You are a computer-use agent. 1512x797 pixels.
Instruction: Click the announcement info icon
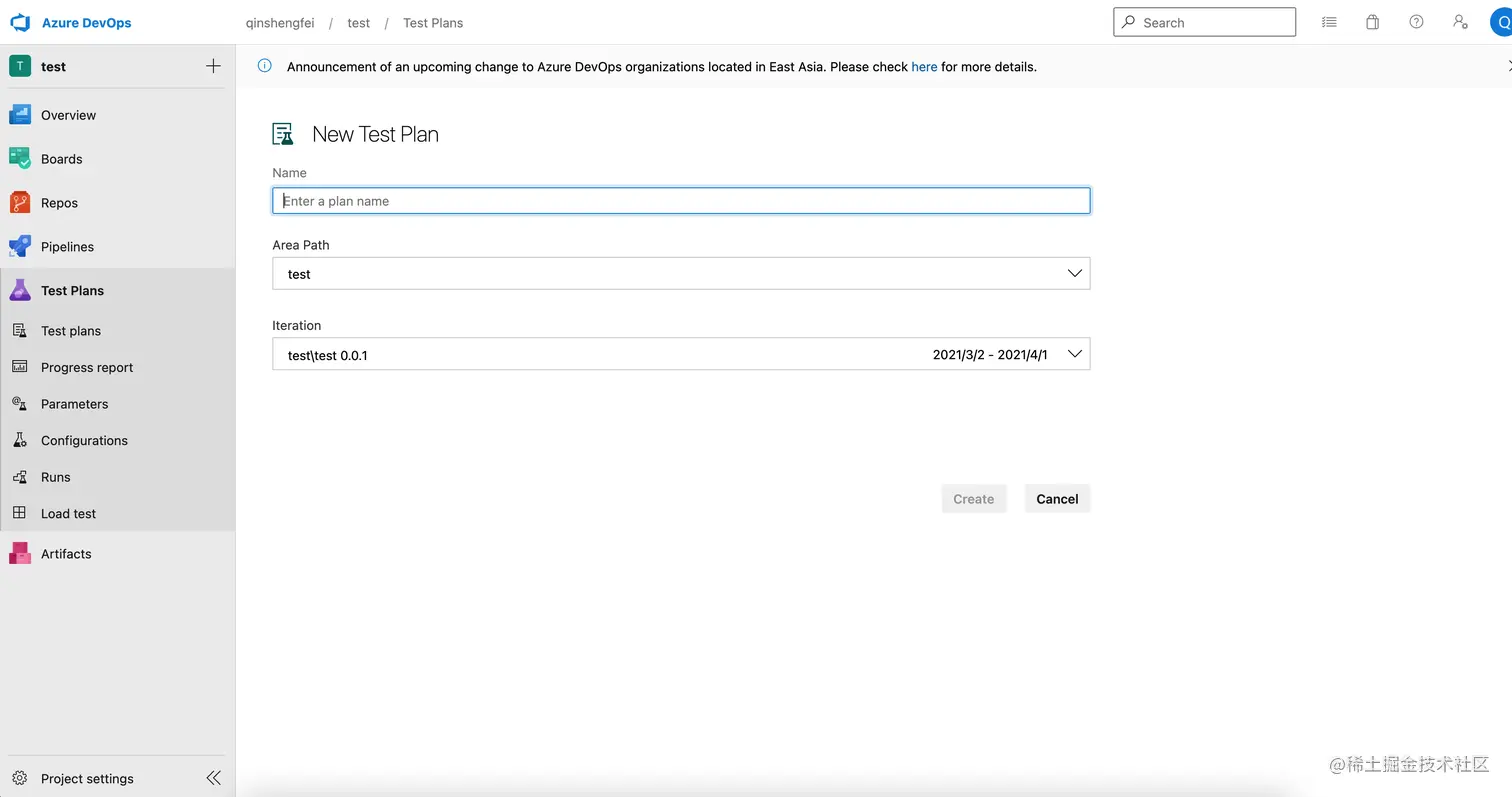pos(265,66)
